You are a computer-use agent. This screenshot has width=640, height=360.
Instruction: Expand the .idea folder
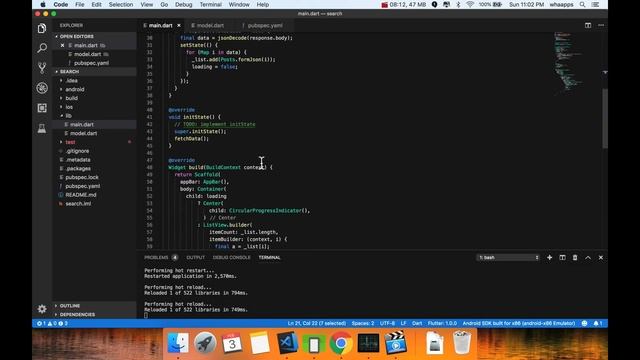pyautogui.click(x=71, y=80)
